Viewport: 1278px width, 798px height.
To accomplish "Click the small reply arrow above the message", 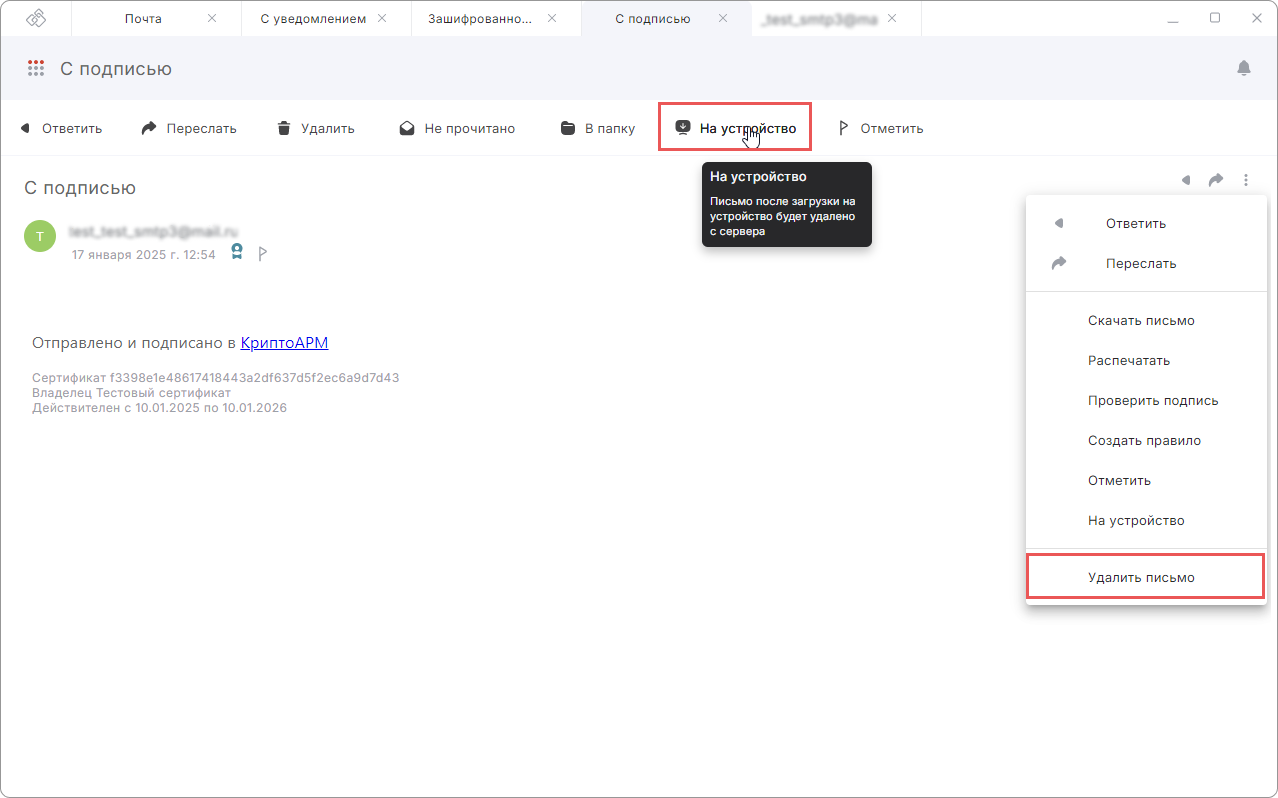I will pos(1186,180).
